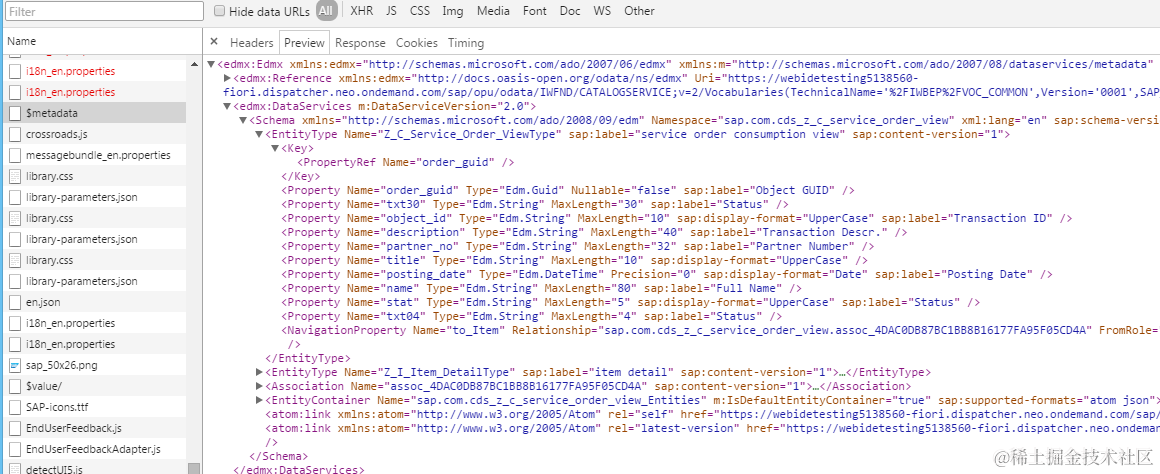Switch to the Headers tab
The height and width of the screenshot is (474, 1160).
(252, 43)
